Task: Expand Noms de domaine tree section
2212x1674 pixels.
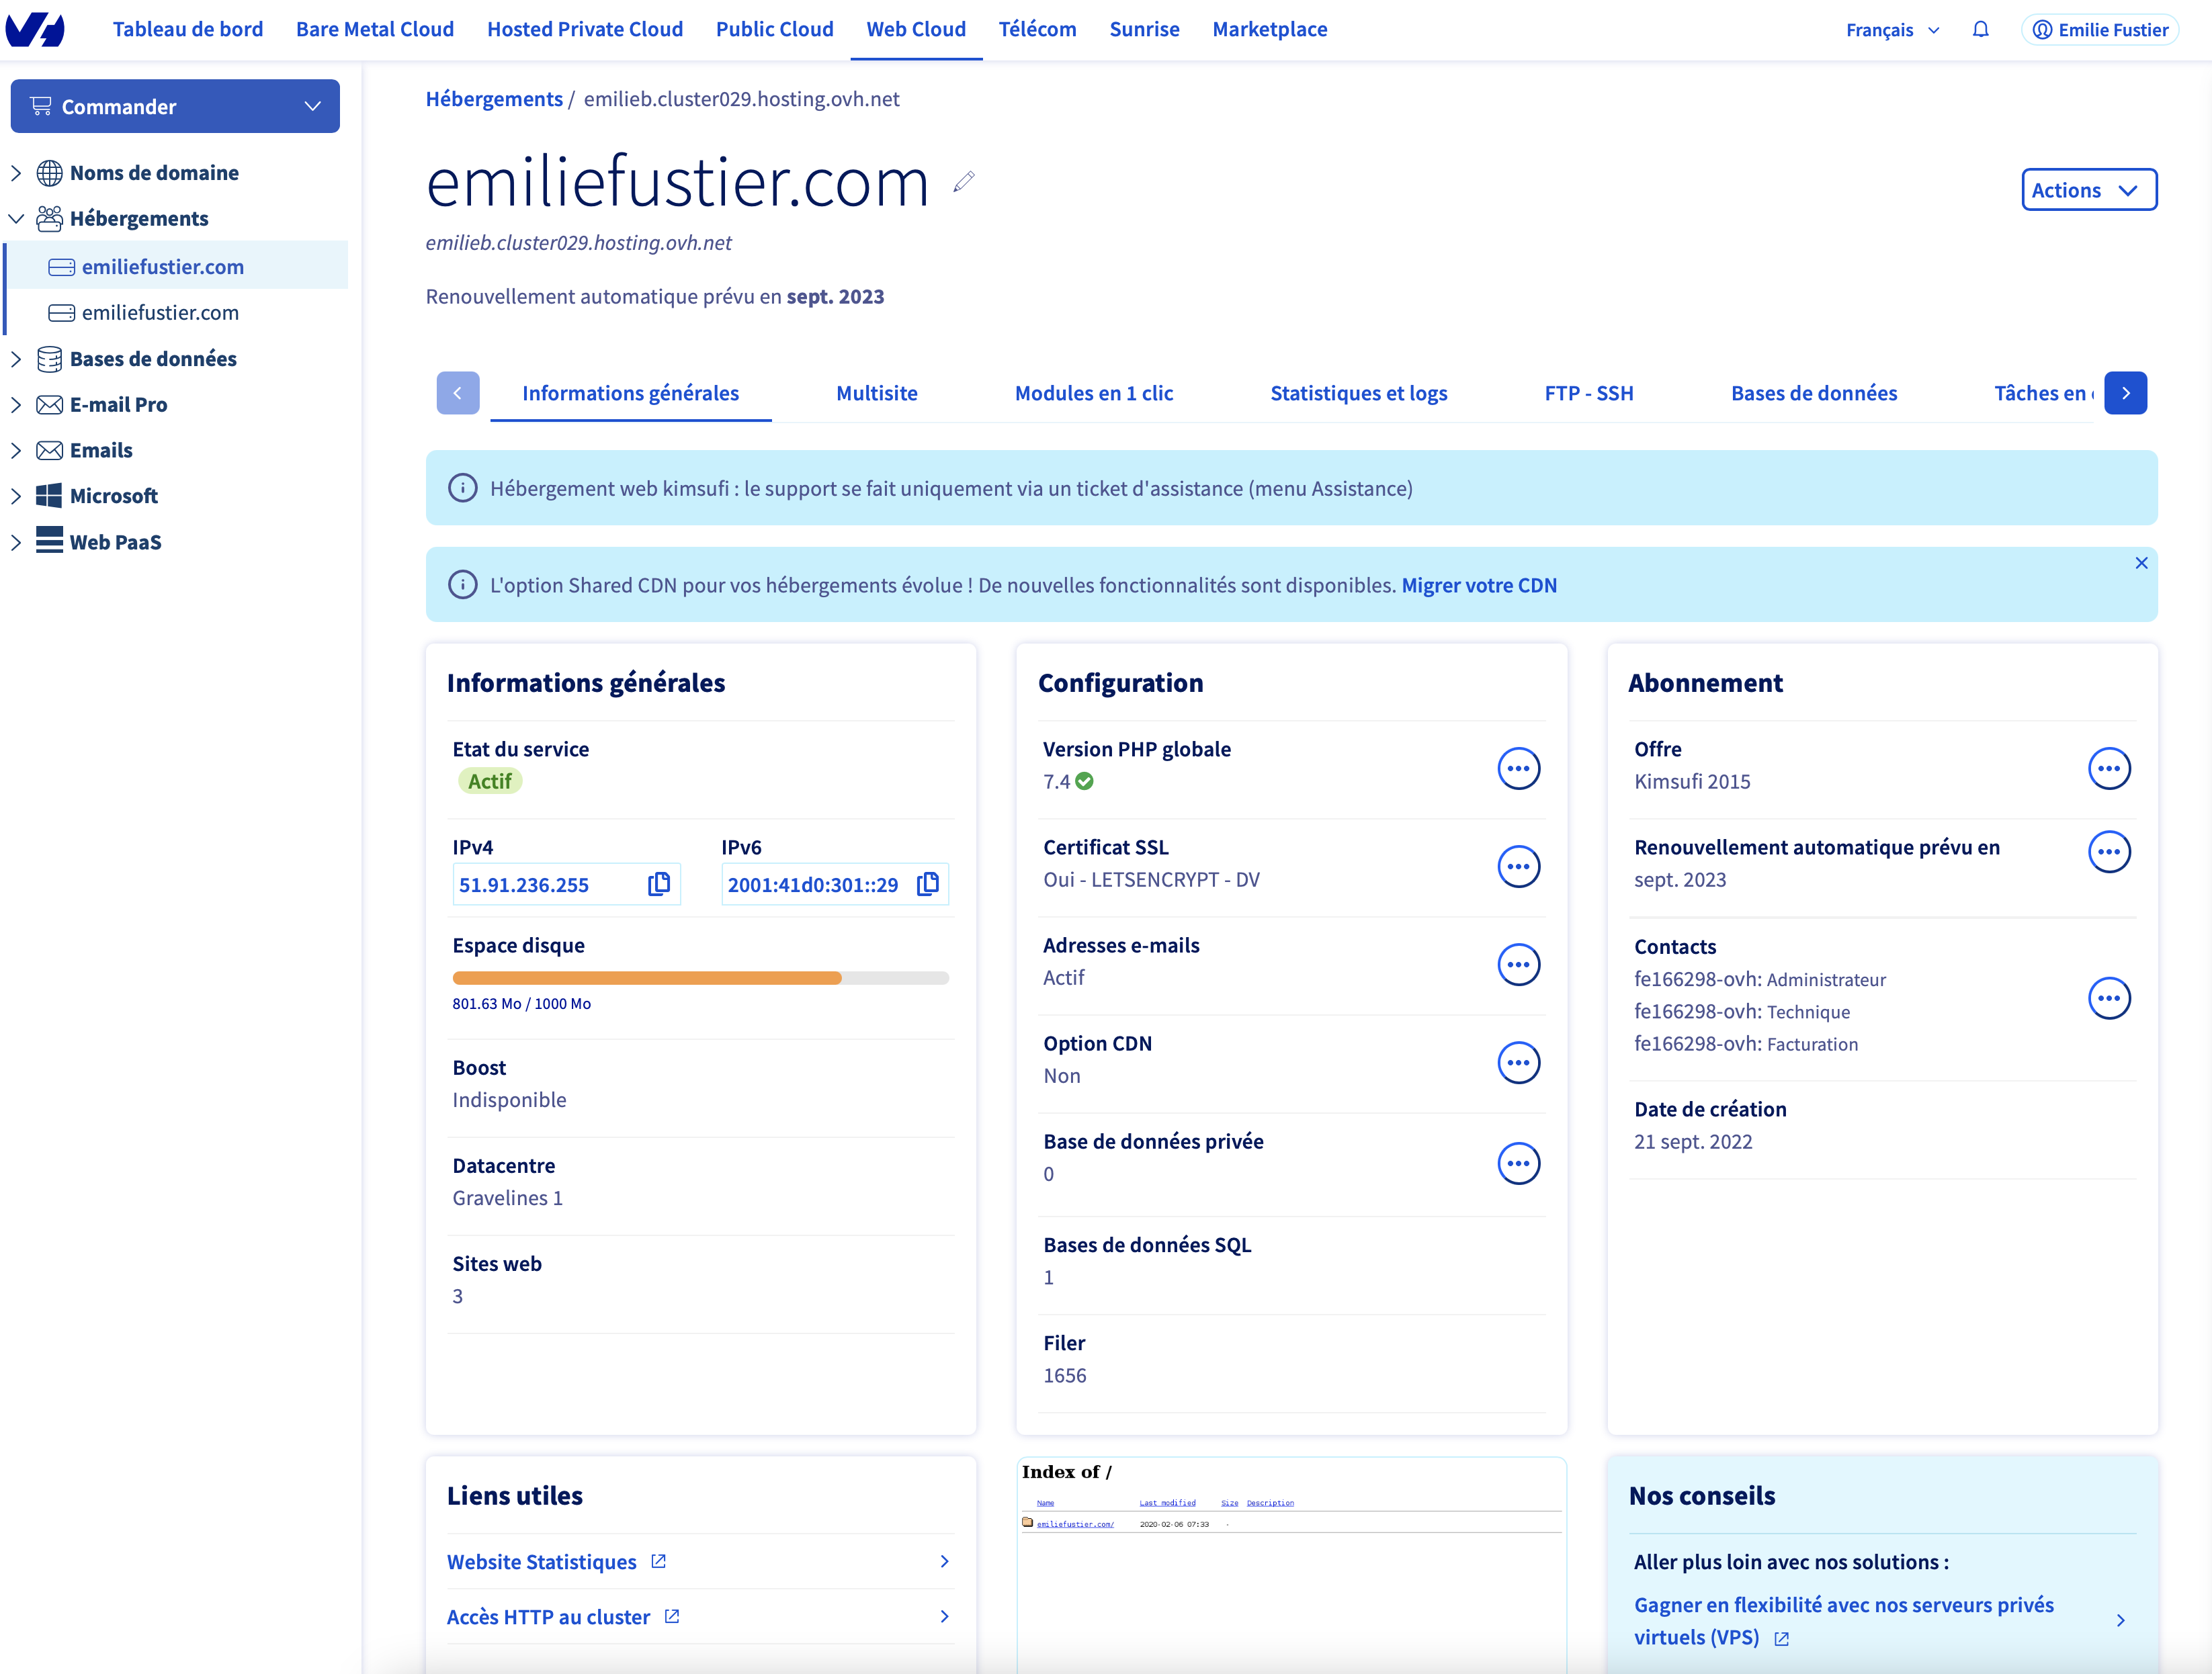Action: (x=16, y=173)
